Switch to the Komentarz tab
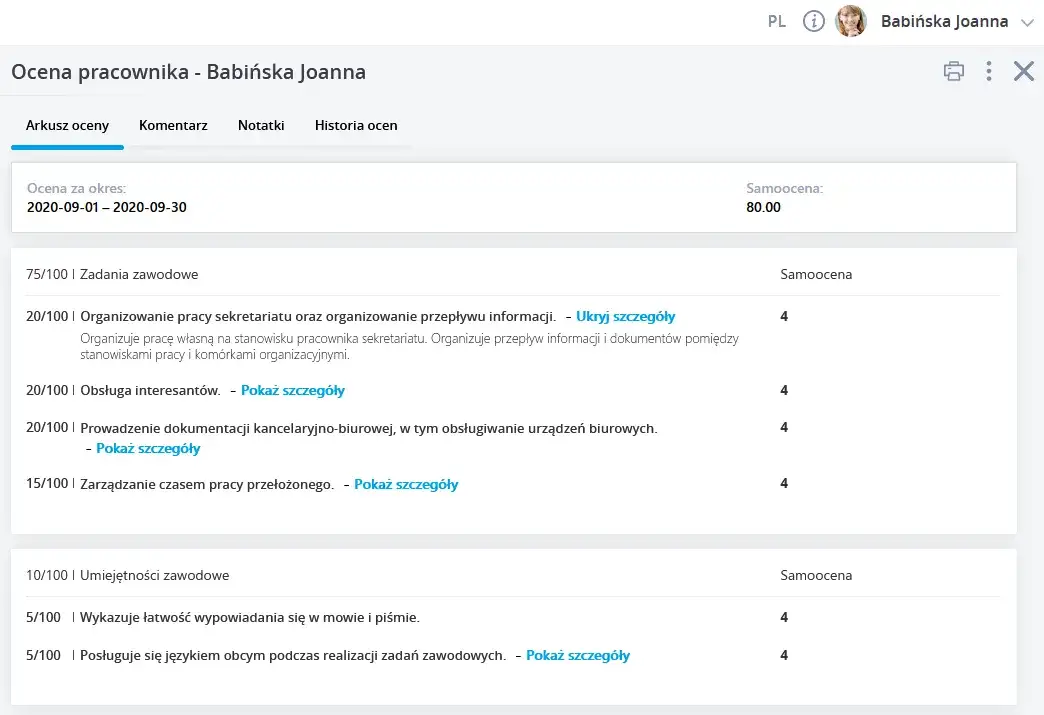 (173, 126)
